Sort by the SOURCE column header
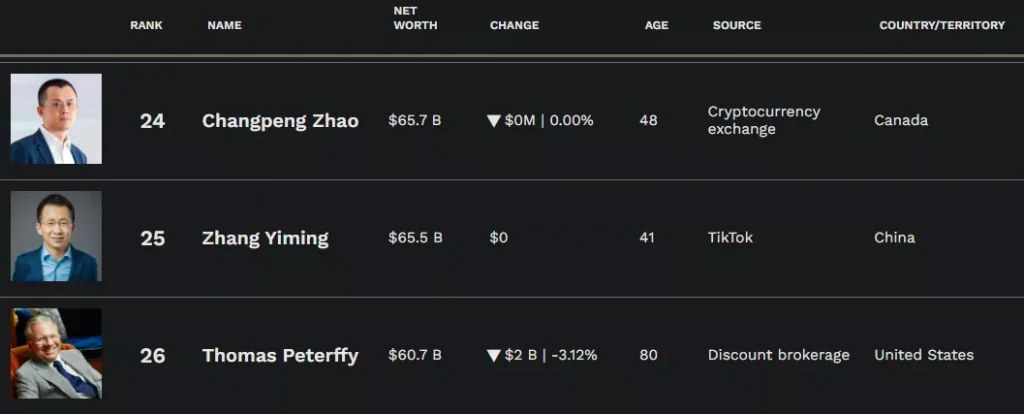This screenshot has width=1024, height=414. click(737, 25)
